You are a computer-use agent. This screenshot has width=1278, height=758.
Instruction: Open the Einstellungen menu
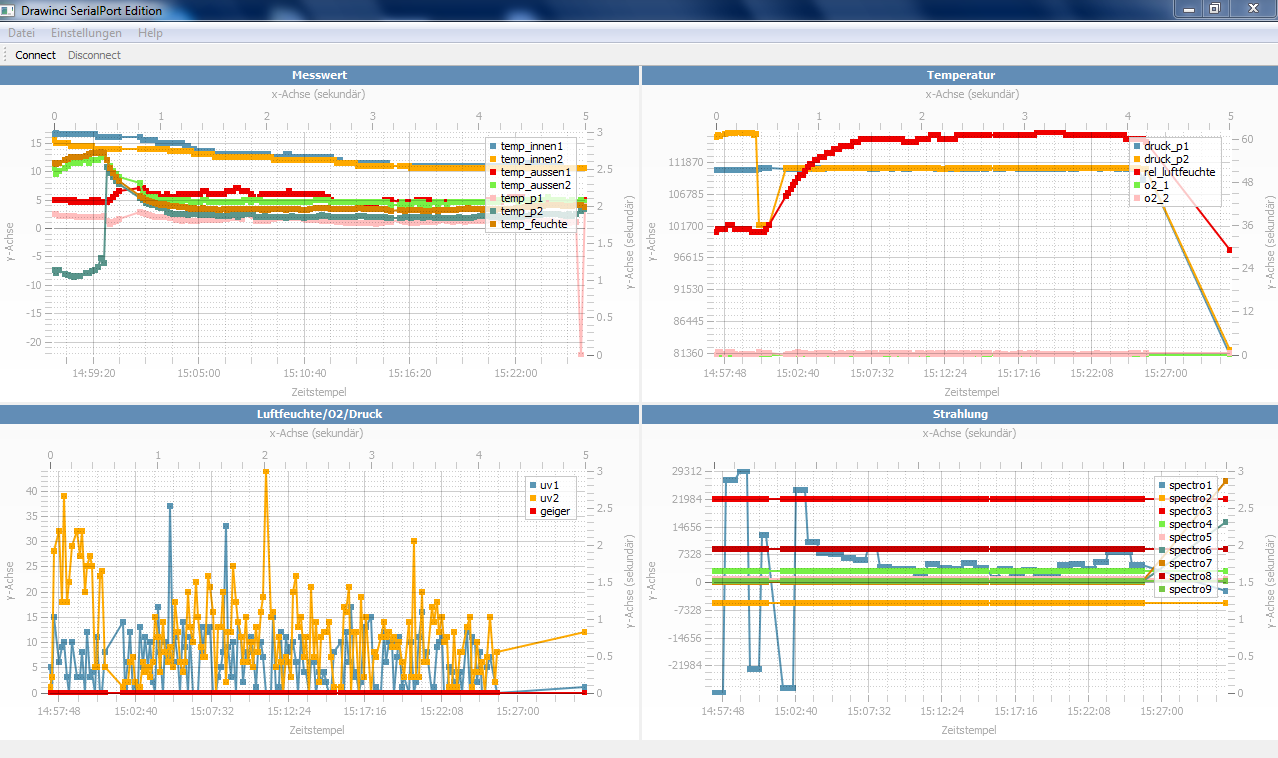(x=86, y=33)
